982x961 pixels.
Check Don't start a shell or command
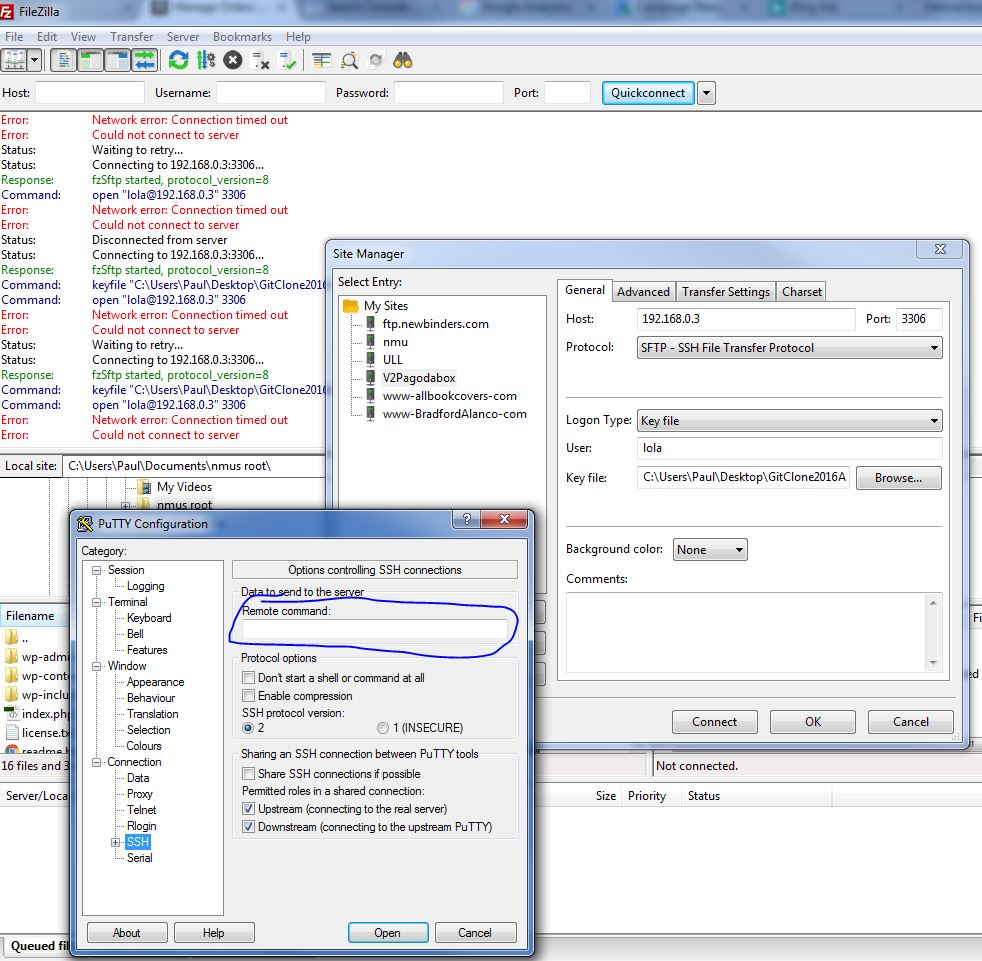pyautogui.click(x=249, y=678)
